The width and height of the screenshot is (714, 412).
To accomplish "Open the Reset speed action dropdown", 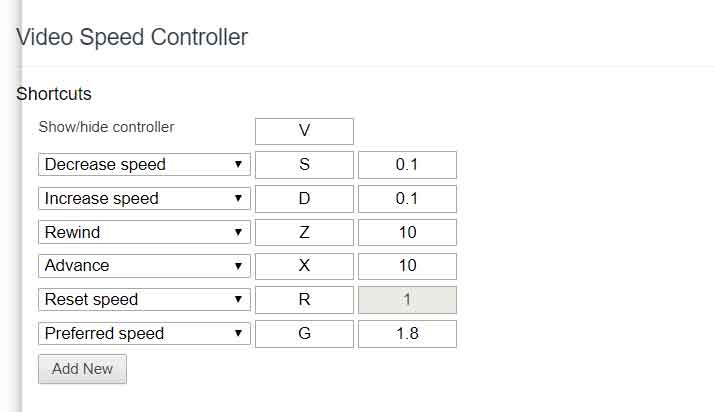I will (144, 300).
